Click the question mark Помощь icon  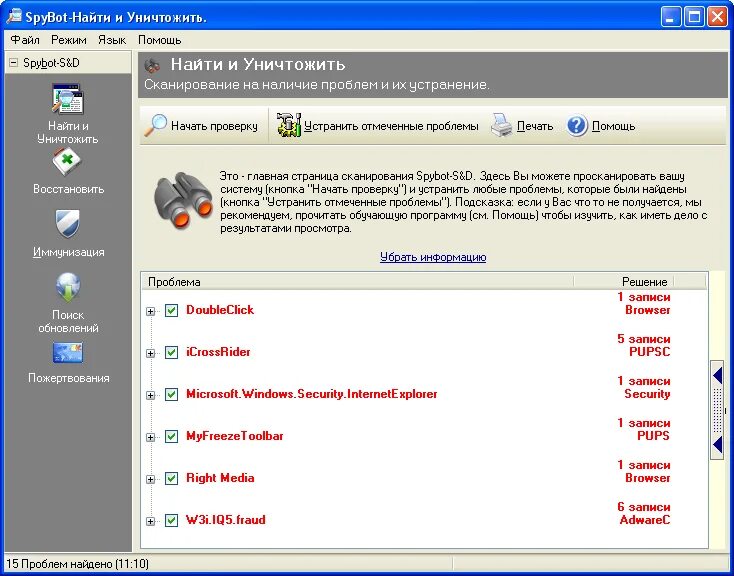point(577,126)
